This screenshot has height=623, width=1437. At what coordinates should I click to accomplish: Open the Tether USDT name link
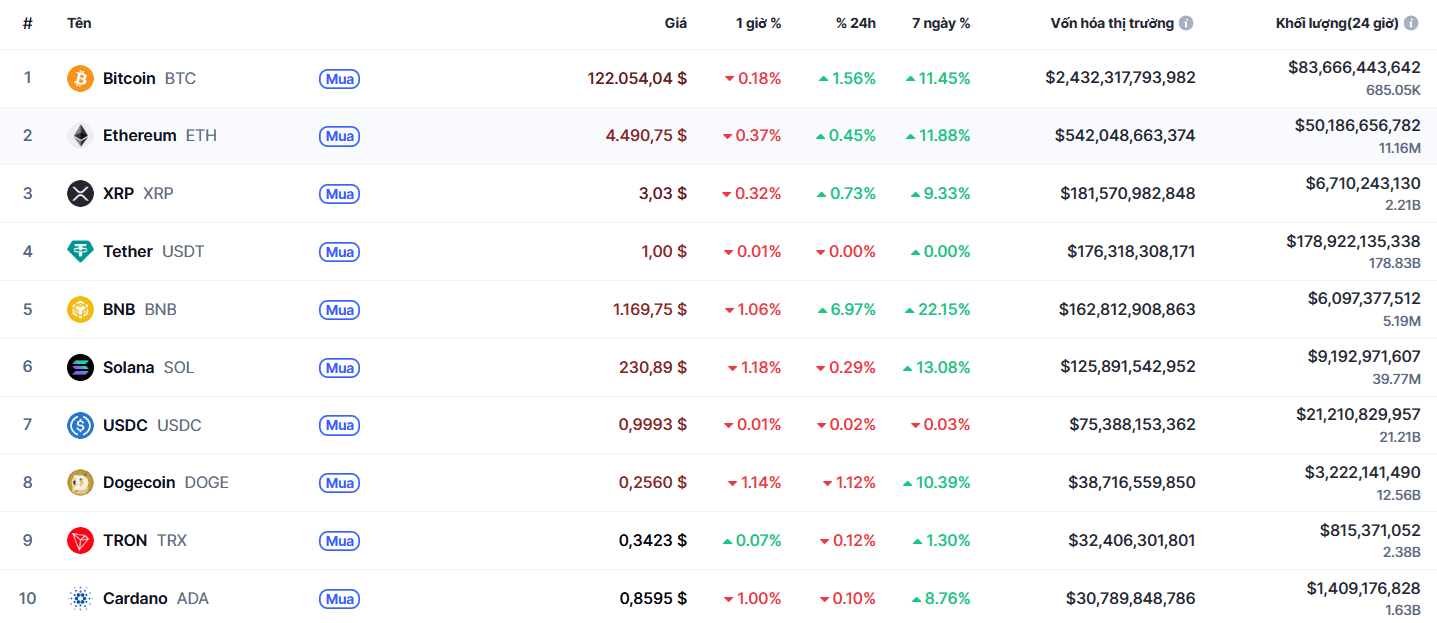tap(154, 252)
